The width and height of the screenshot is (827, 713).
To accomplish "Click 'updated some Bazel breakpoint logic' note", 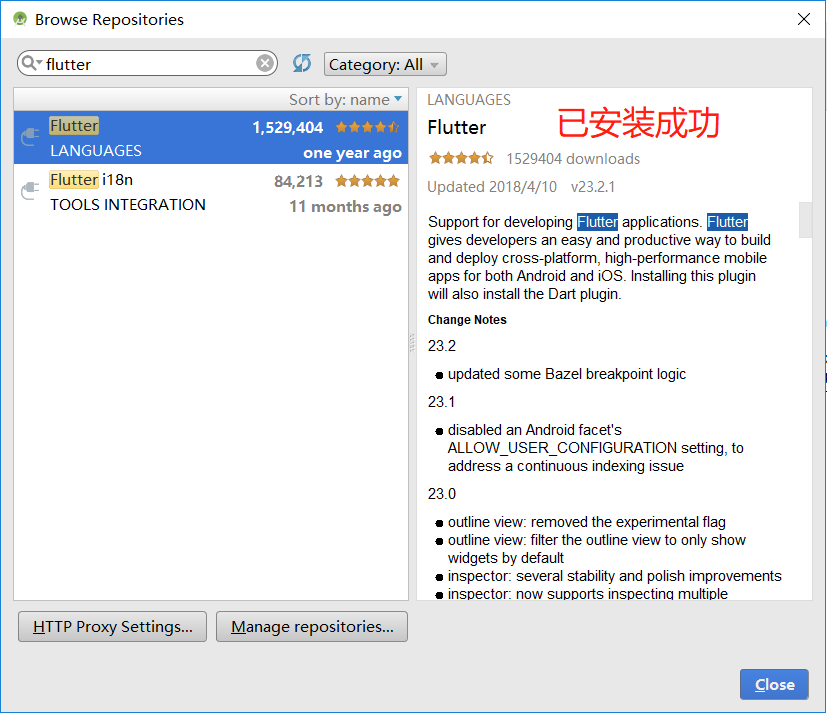I will click(567, 374).
